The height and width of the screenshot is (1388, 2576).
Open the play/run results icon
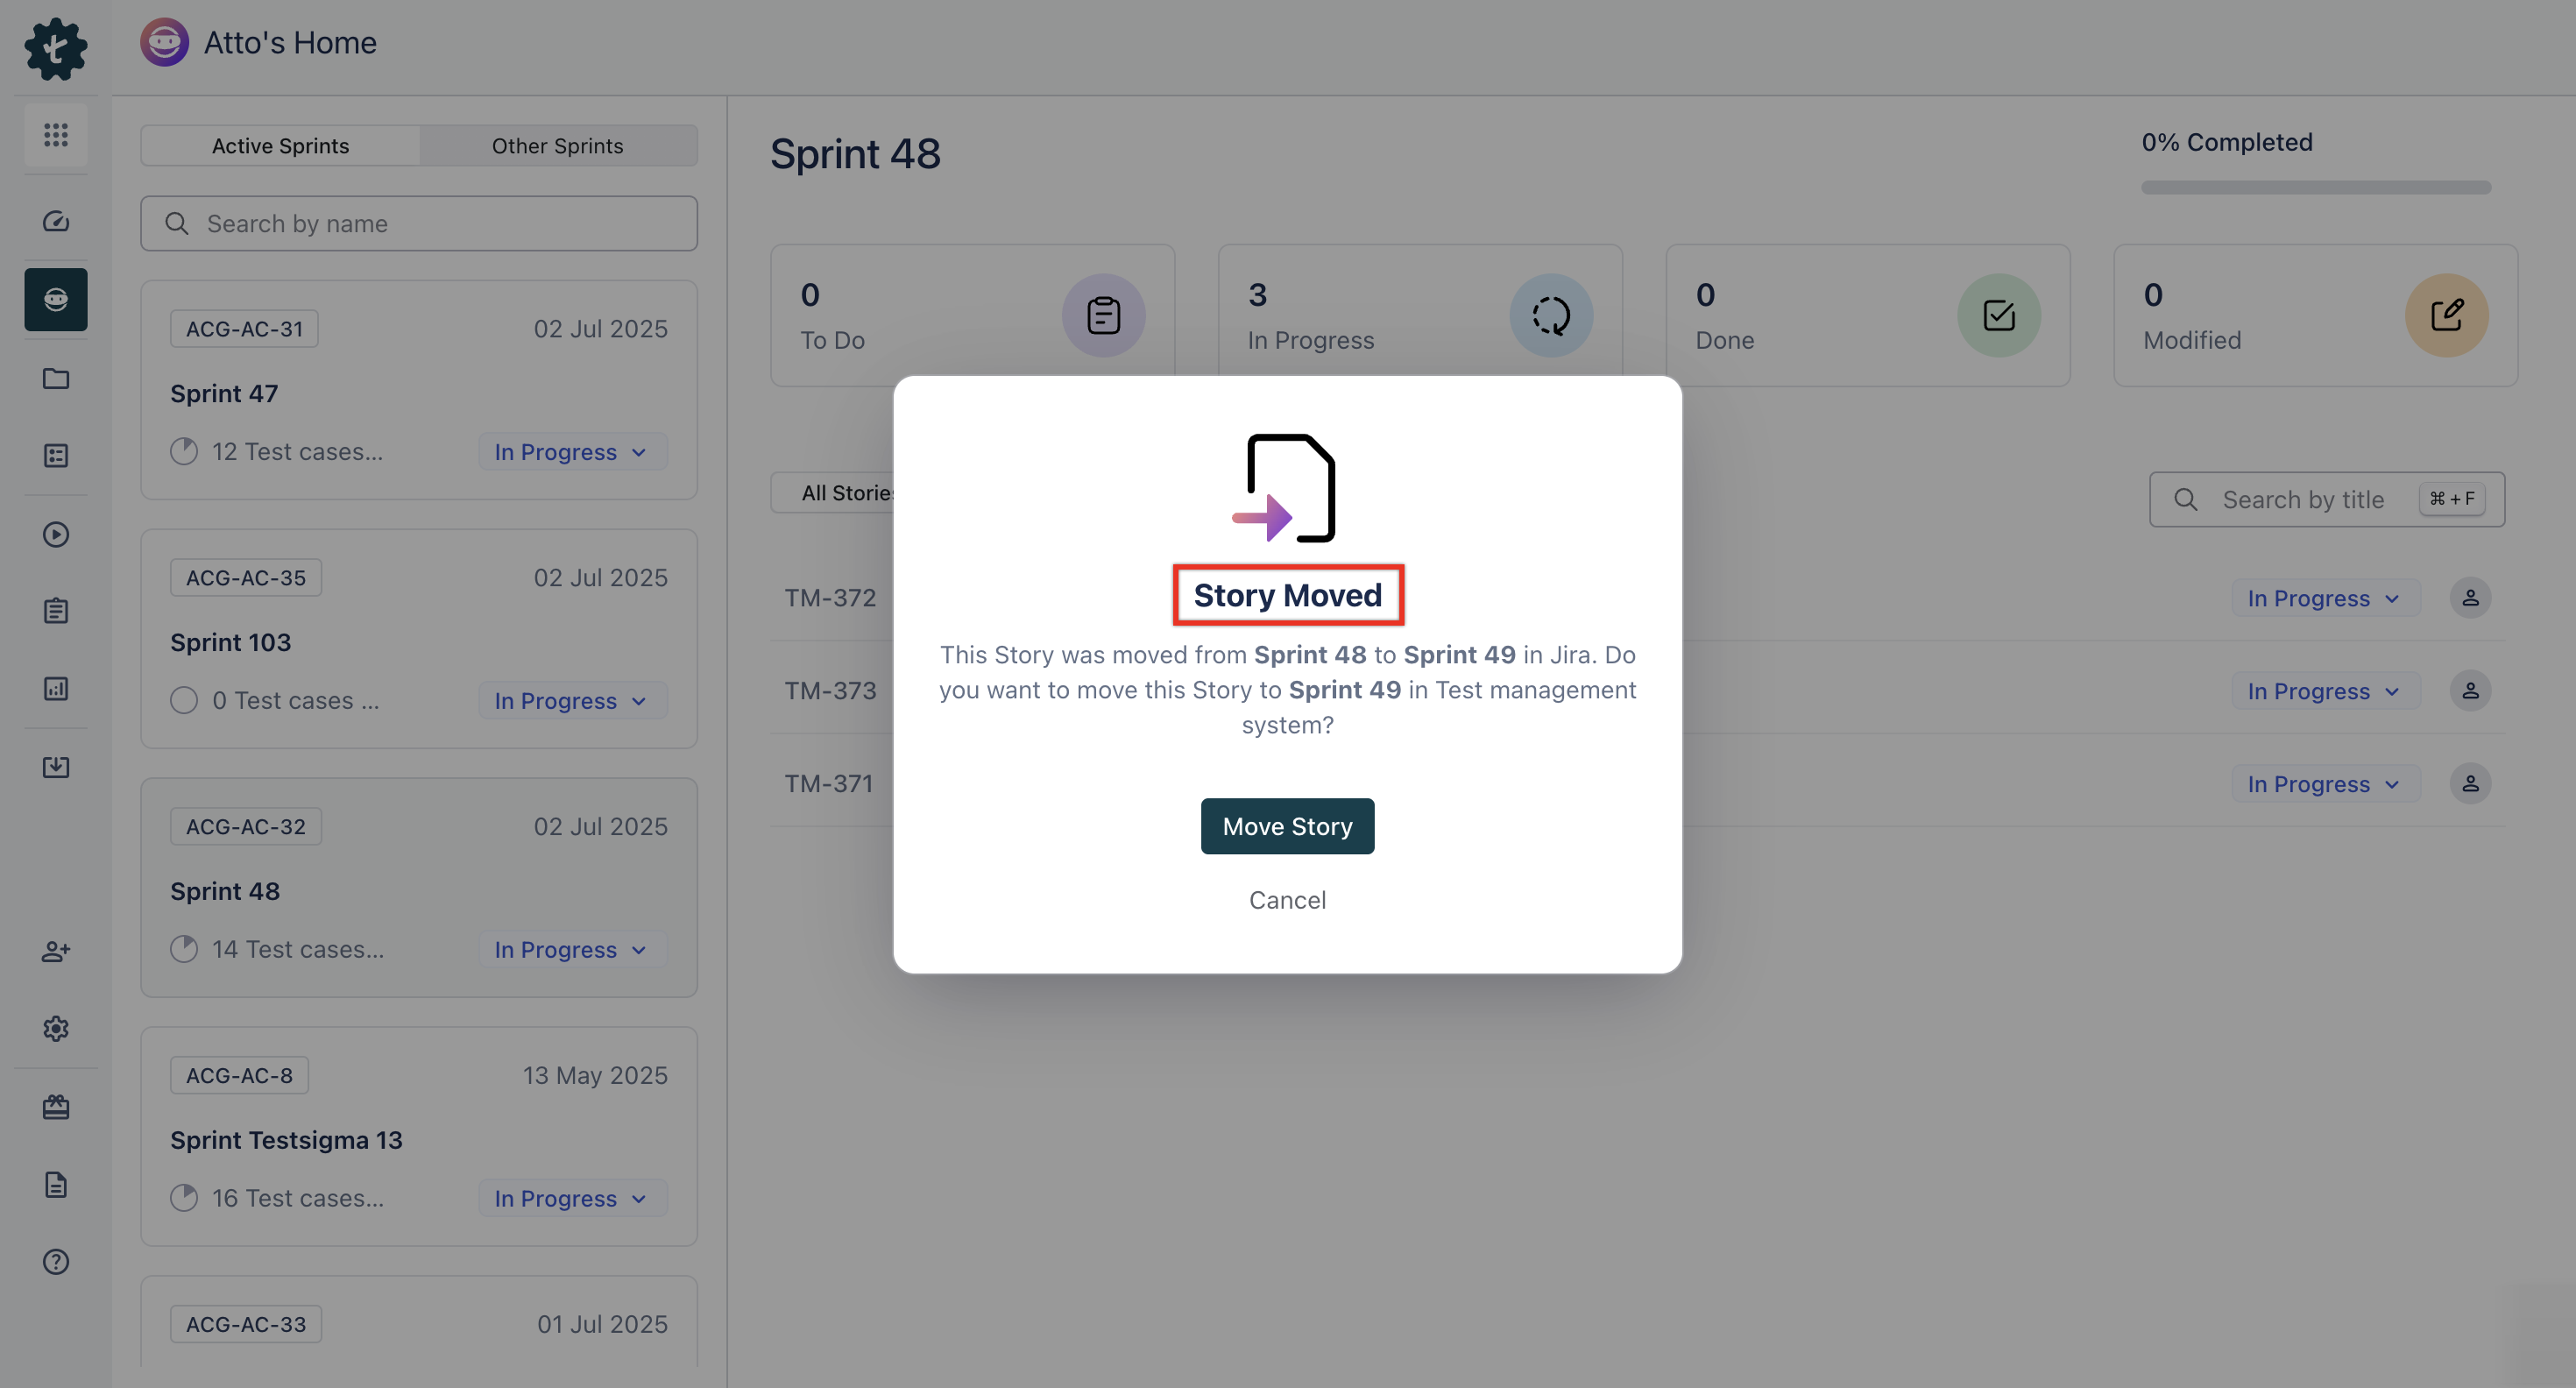pos(56,534)
